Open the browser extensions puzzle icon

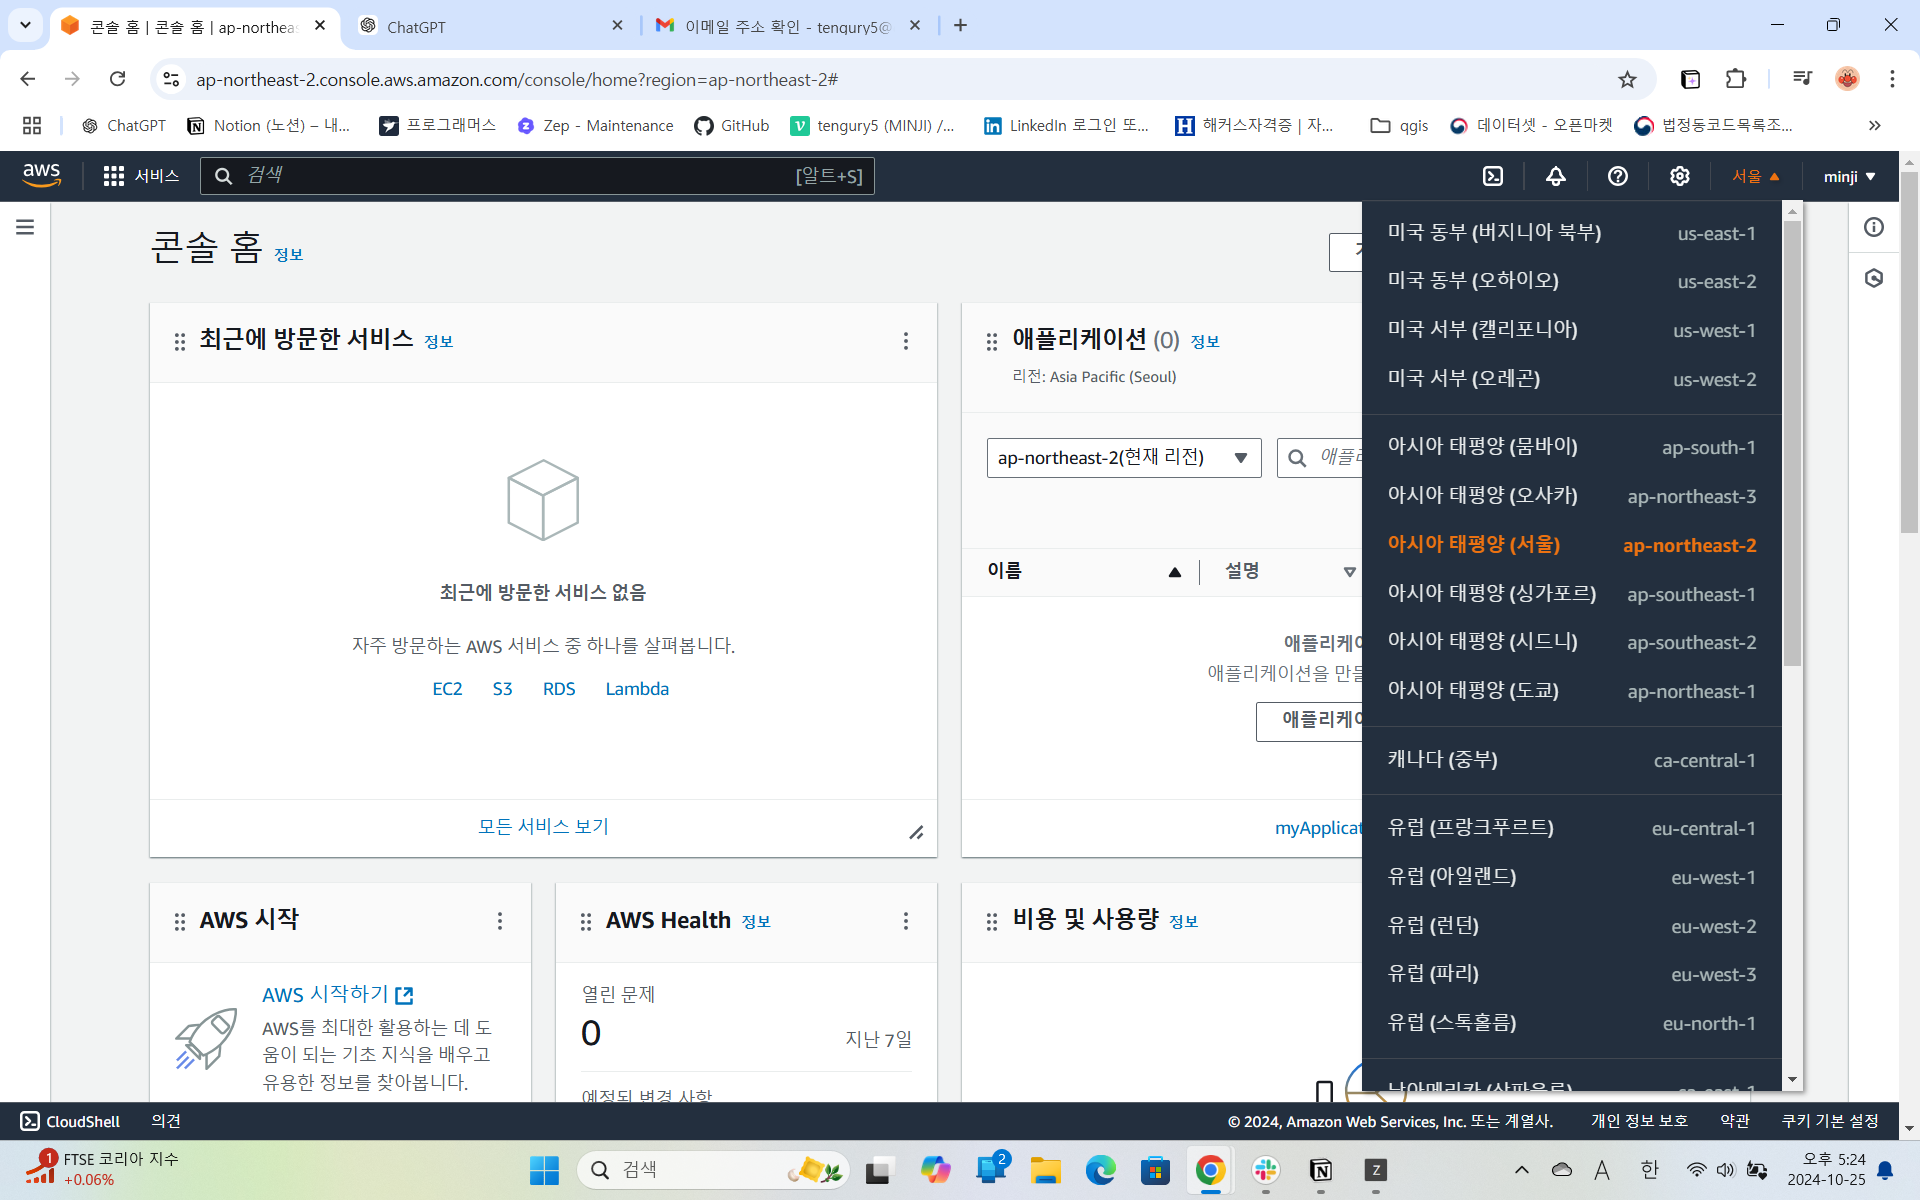(x=1736, y=79)
